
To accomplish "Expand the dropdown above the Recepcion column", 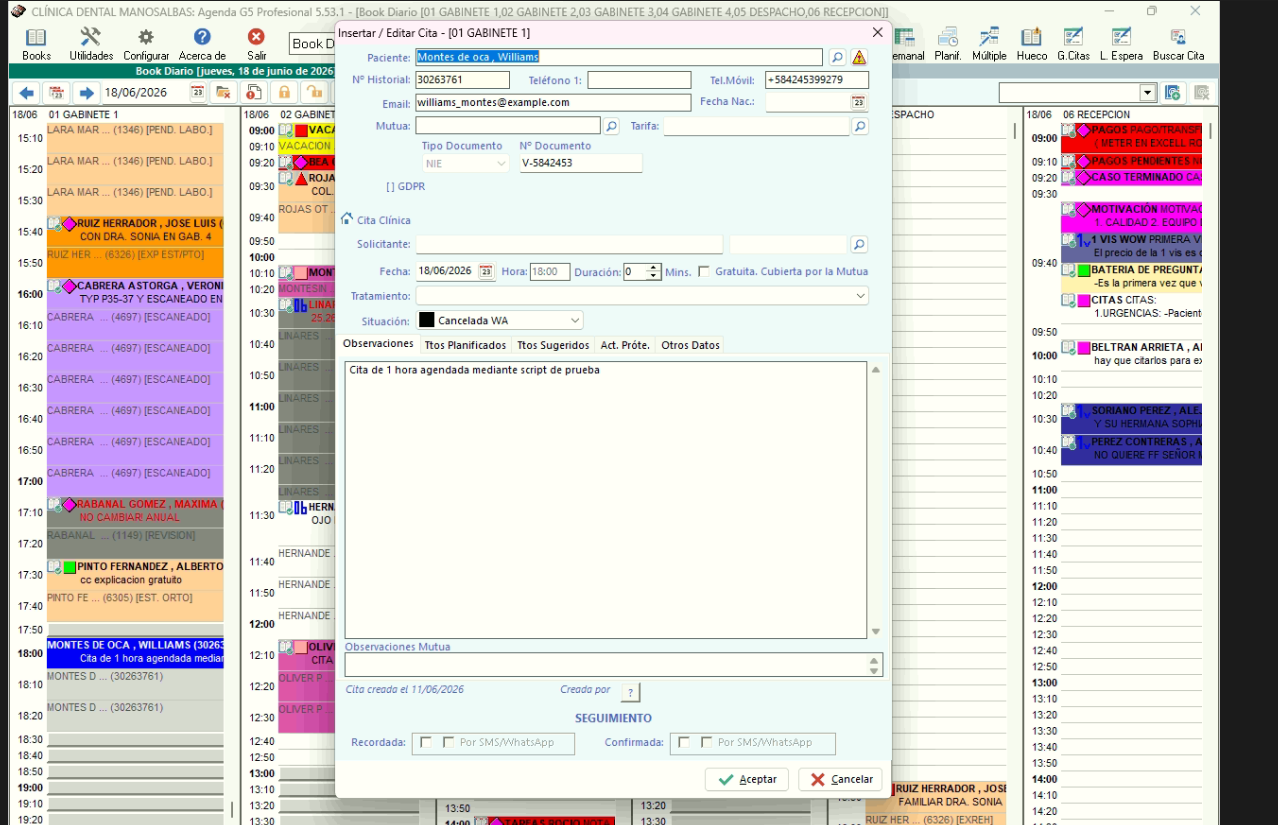I will pyautogui.click(x=1148, y=93).
